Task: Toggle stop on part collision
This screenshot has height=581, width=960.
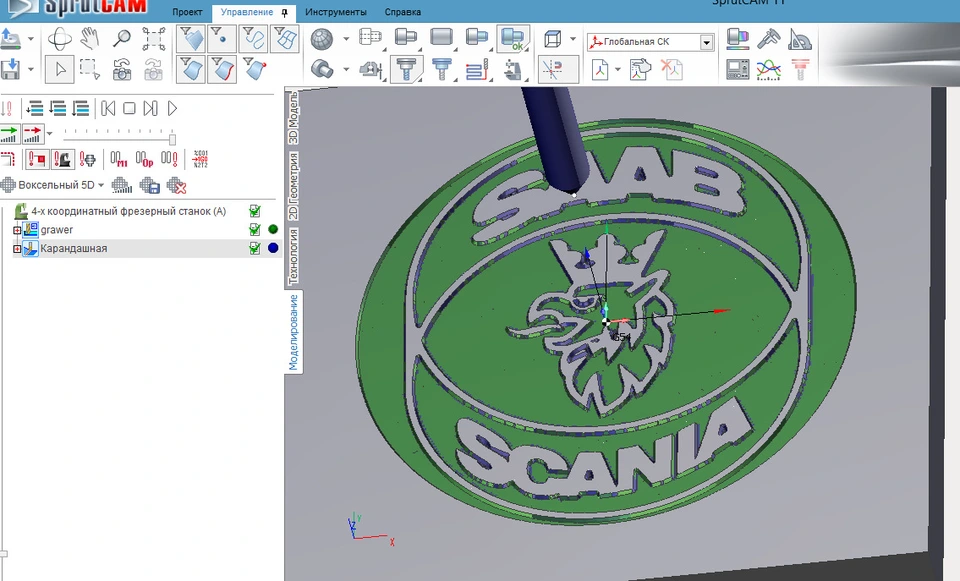Action: tap(37, 159)
